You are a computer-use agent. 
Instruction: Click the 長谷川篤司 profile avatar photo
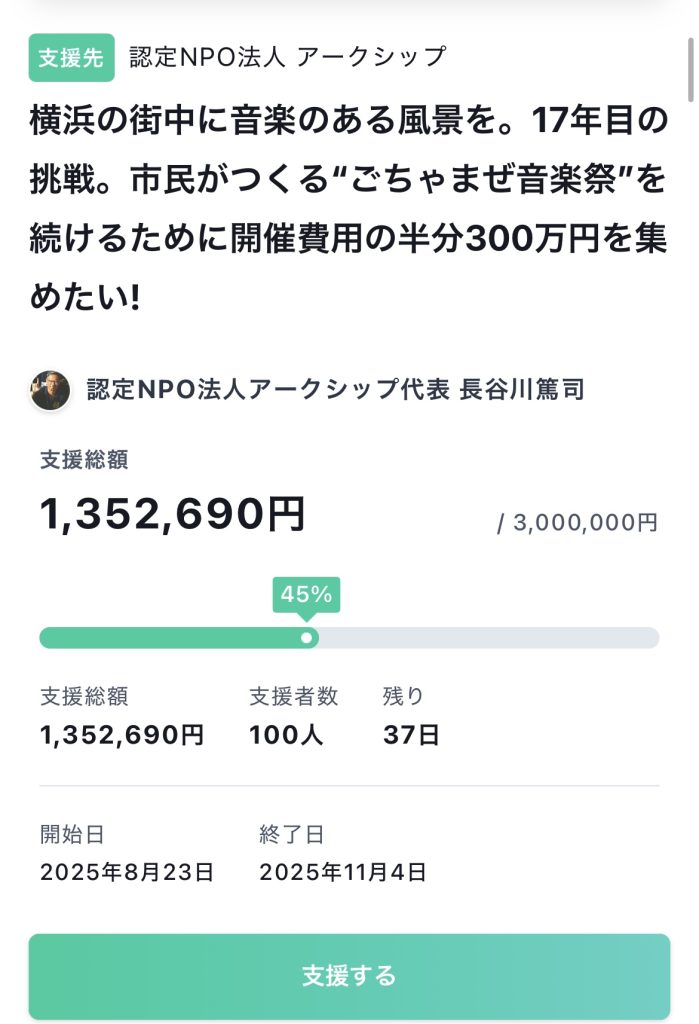(x=50, y=390)
